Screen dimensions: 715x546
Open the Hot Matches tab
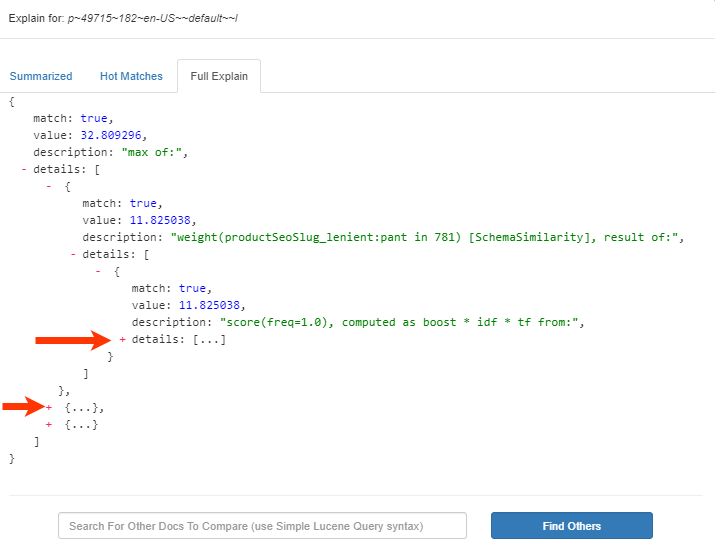point(131,76)
